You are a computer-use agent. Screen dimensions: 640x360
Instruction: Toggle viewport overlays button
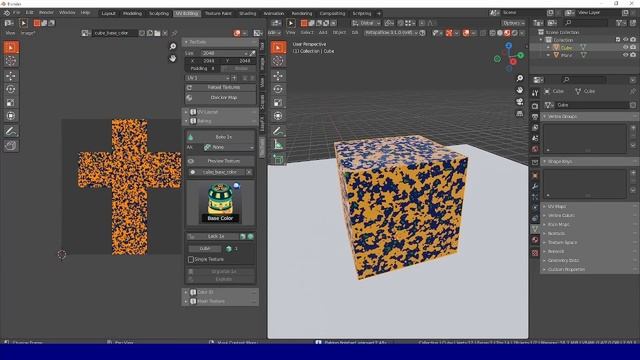point(466,33)
